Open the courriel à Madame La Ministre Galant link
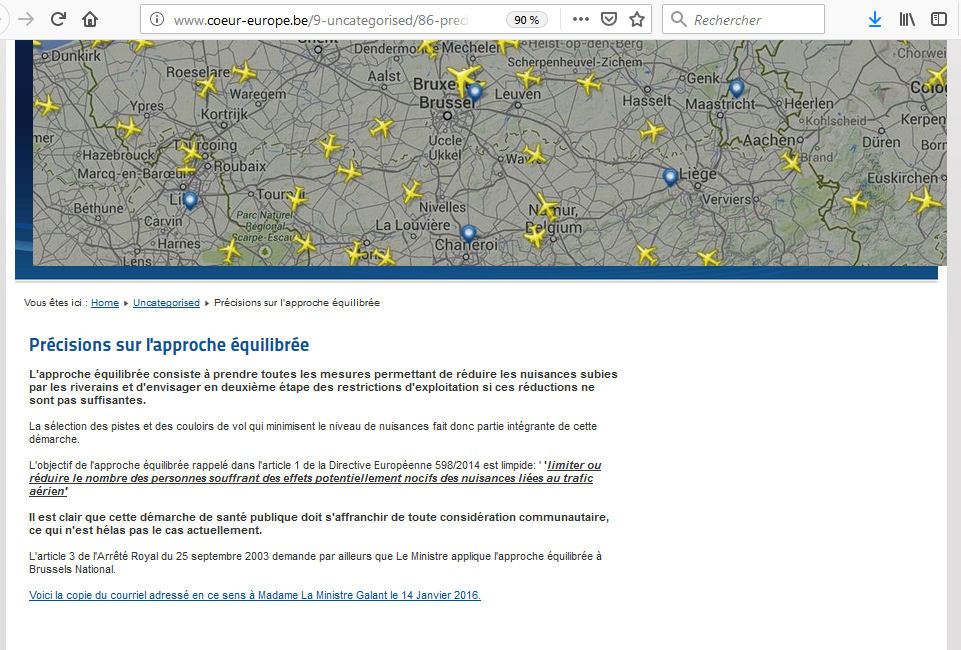 click(x=255, y=595)
